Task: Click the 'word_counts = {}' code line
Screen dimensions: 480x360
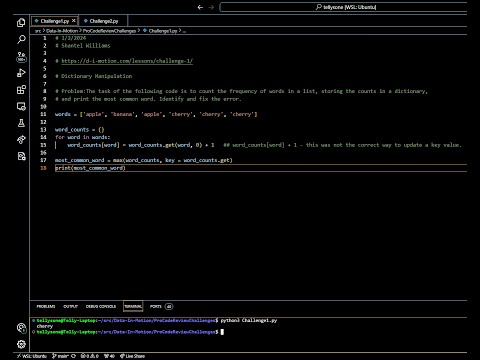Action: 80,129
